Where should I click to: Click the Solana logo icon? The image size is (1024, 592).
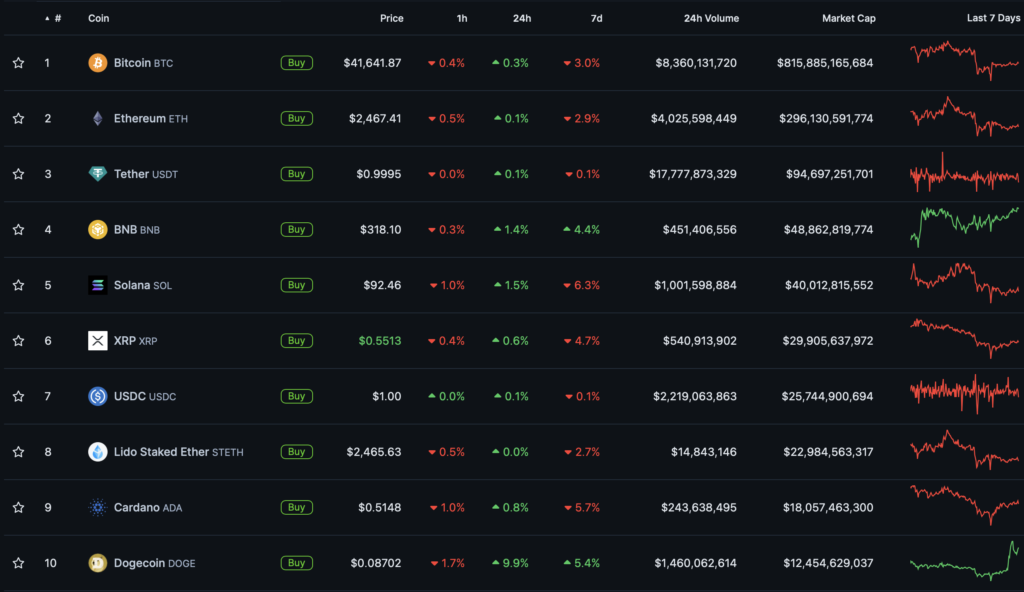(x=97, y=285)
